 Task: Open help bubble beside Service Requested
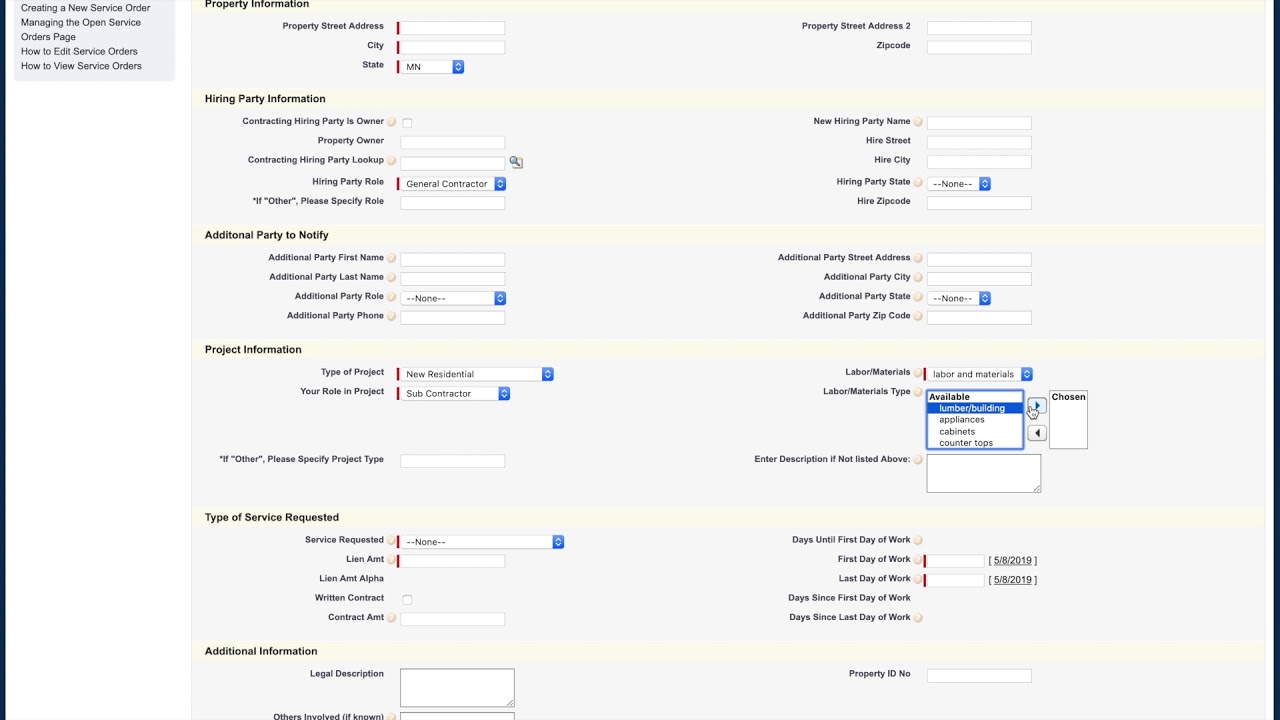[x=391, y=541]
